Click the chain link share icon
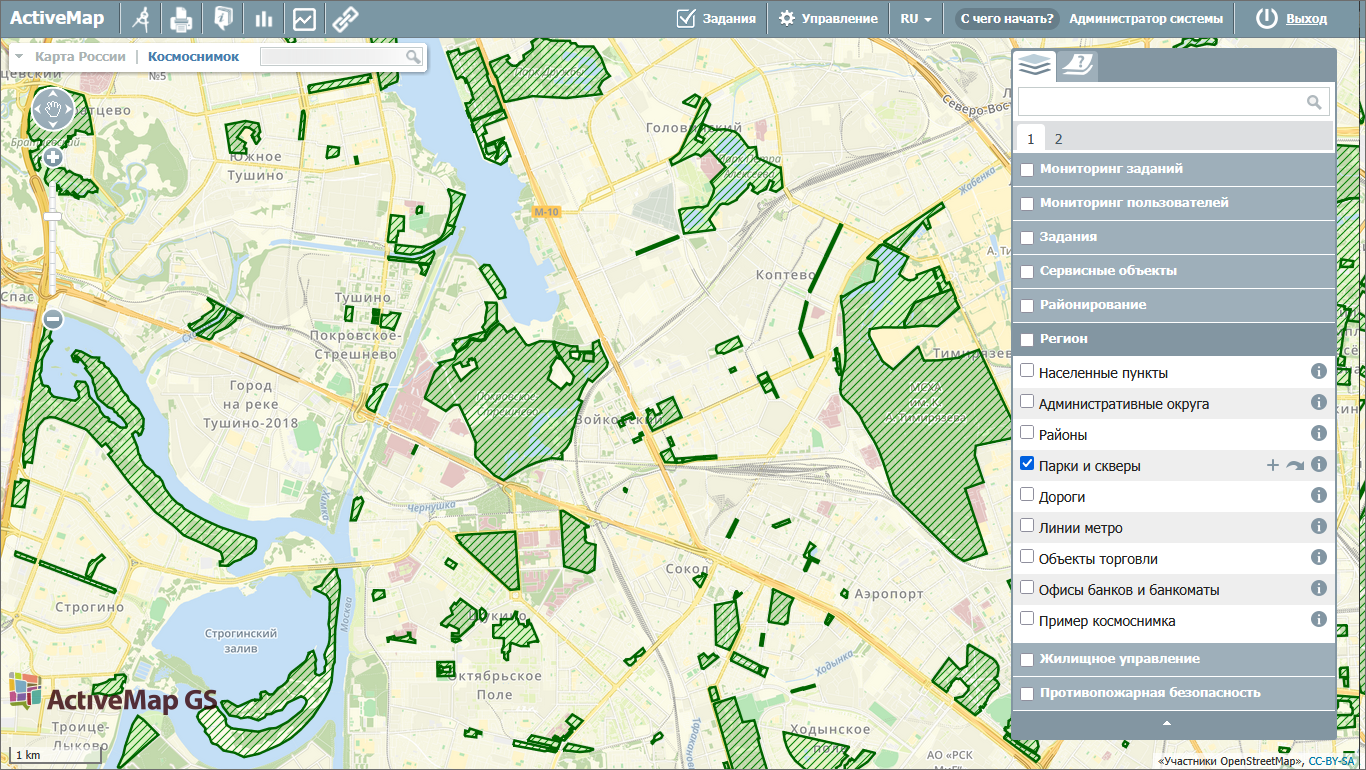 (x=345, y=19)
